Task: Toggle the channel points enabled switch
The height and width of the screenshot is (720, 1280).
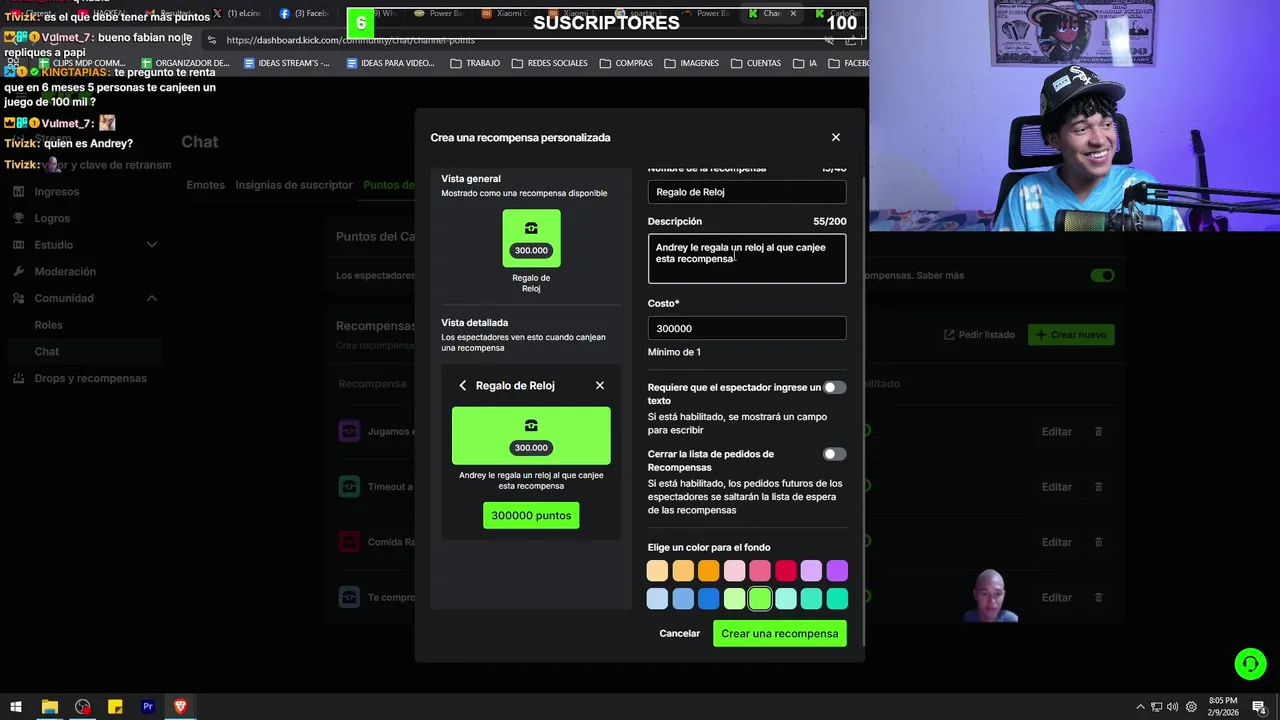Action: point(1102,275)
